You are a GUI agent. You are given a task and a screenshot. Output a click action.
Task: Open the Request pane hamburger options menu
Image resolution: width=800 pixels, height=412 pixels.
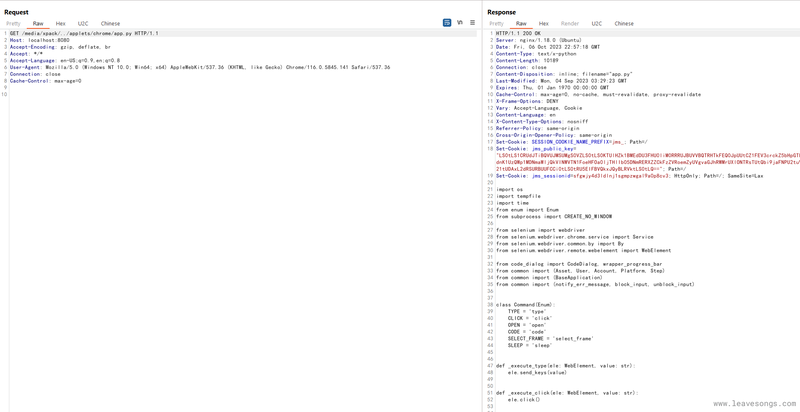(472, 22)
